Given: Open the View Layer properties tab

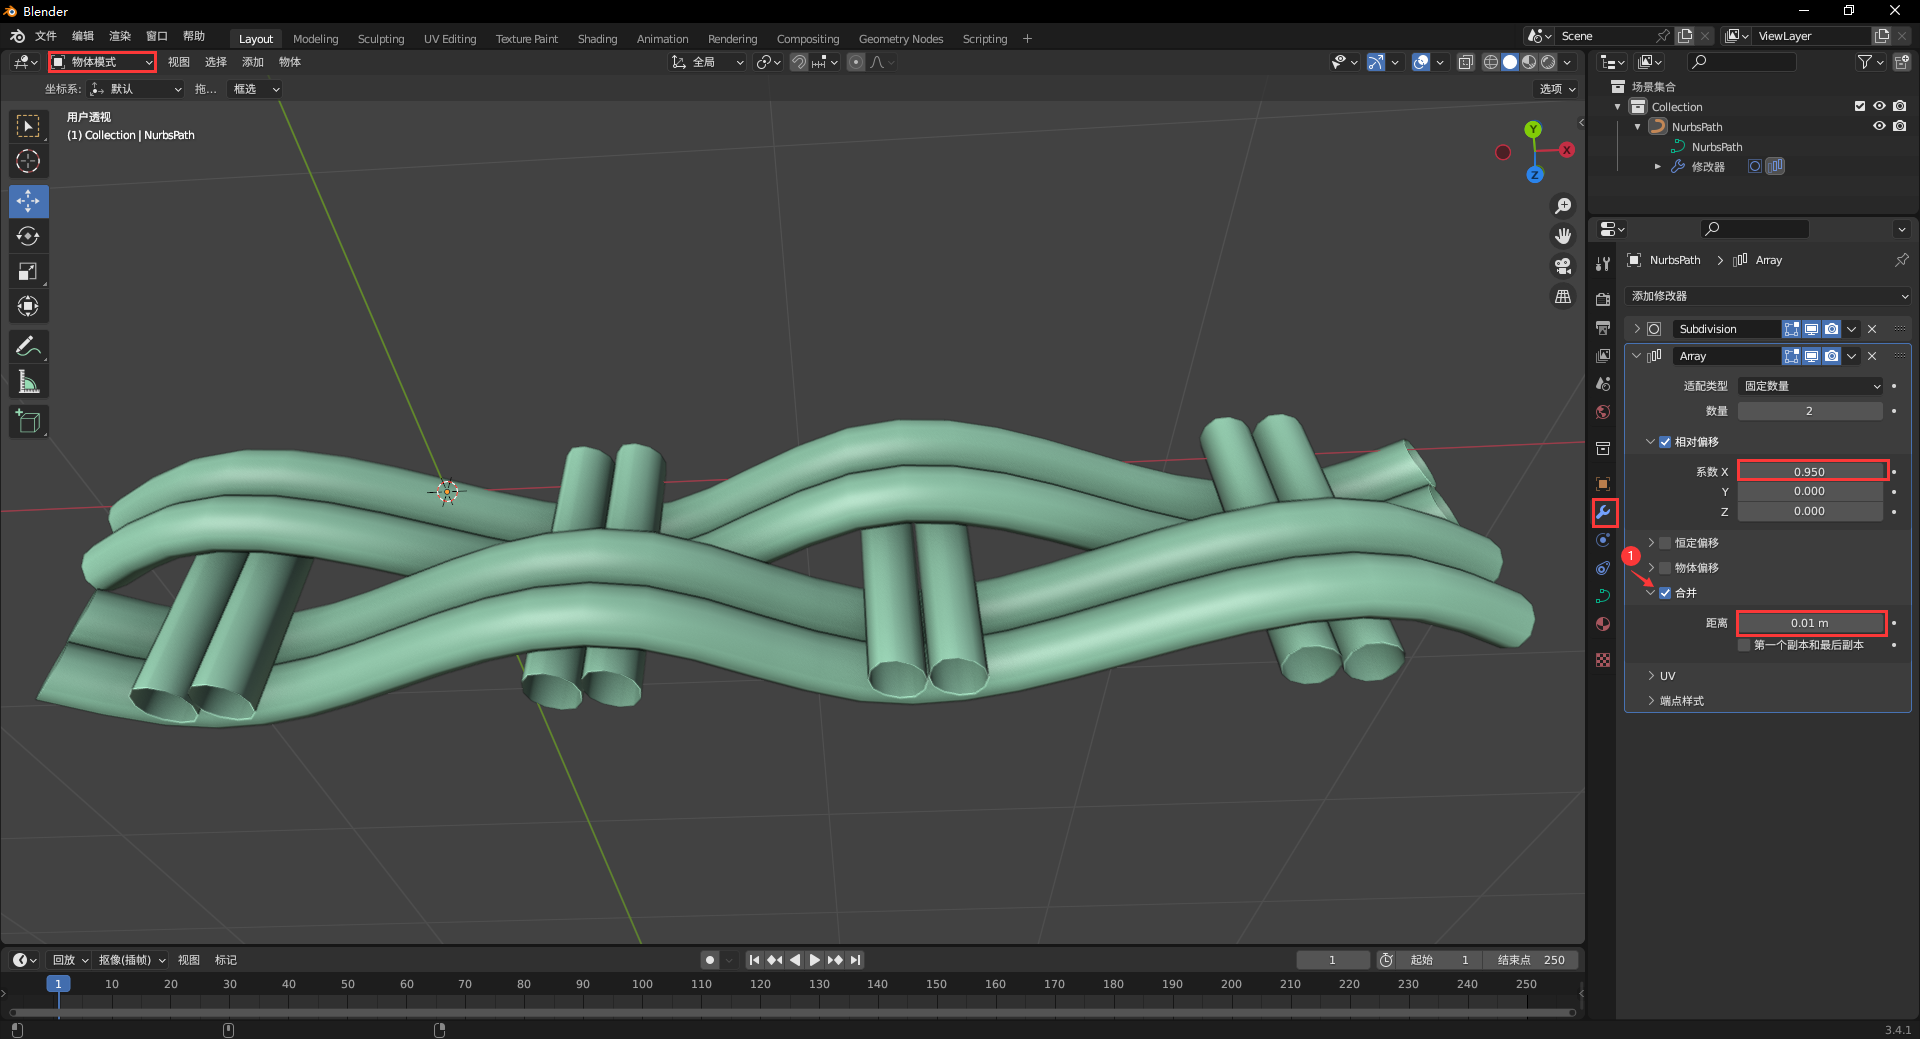Looking at the screenshot, I should (1603, 355).
